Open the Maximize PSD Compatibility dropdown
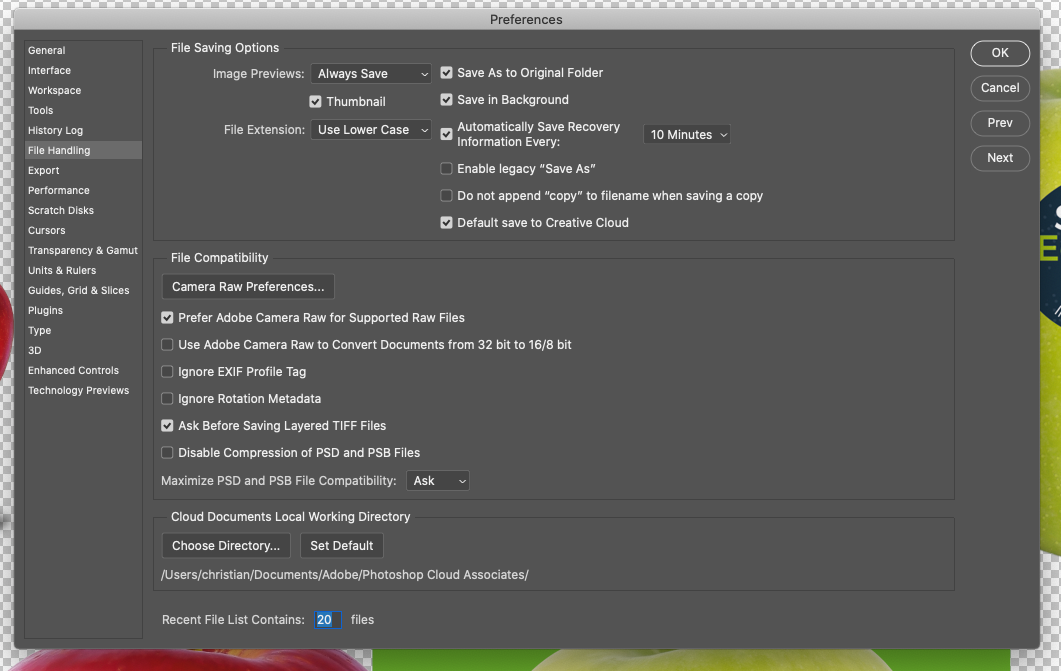The height and width of the screenshot is (671, 1061). [x=437, y=480]
